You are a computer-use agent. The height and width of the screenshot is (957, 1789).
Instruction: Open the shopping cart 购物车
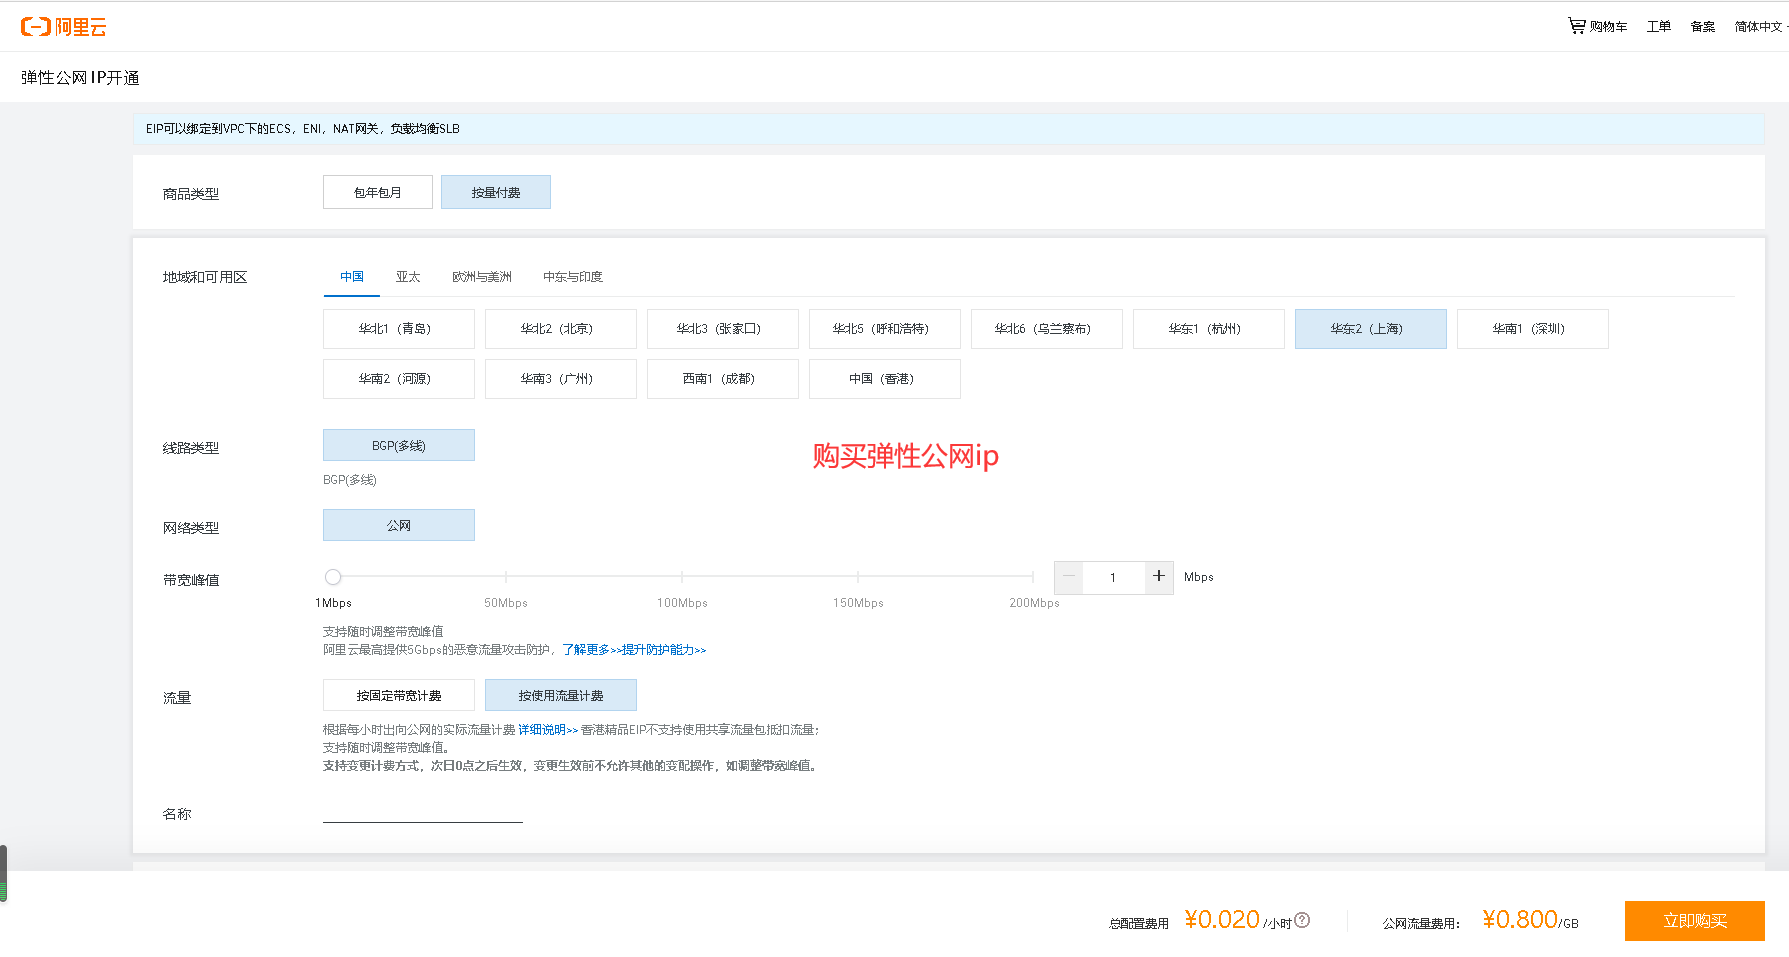click(x=1597, y=26)
